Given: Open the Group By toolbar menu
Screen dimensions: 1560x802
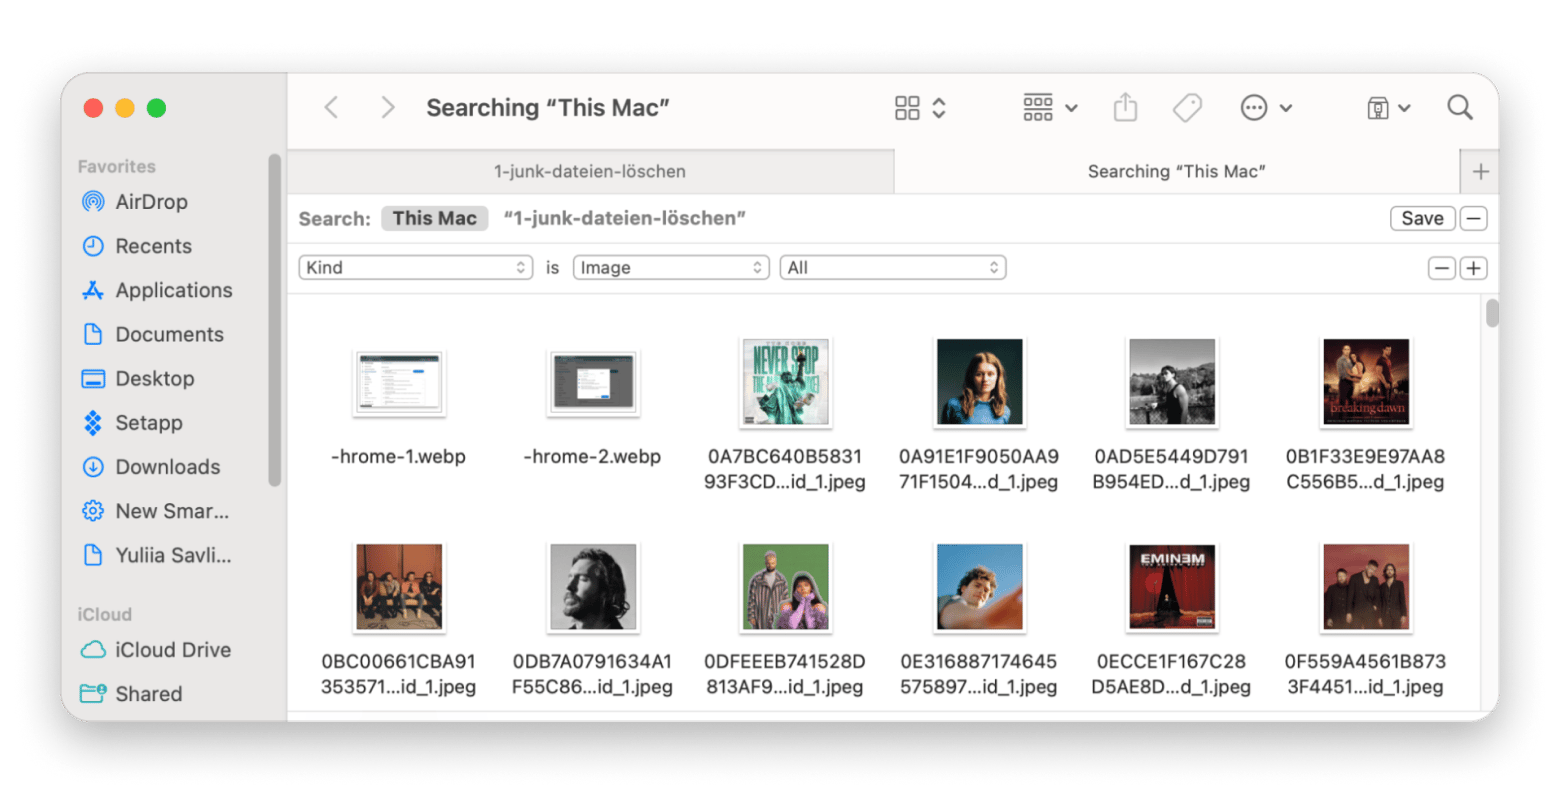Looking at the screenshot, I should coord(1049,108).
